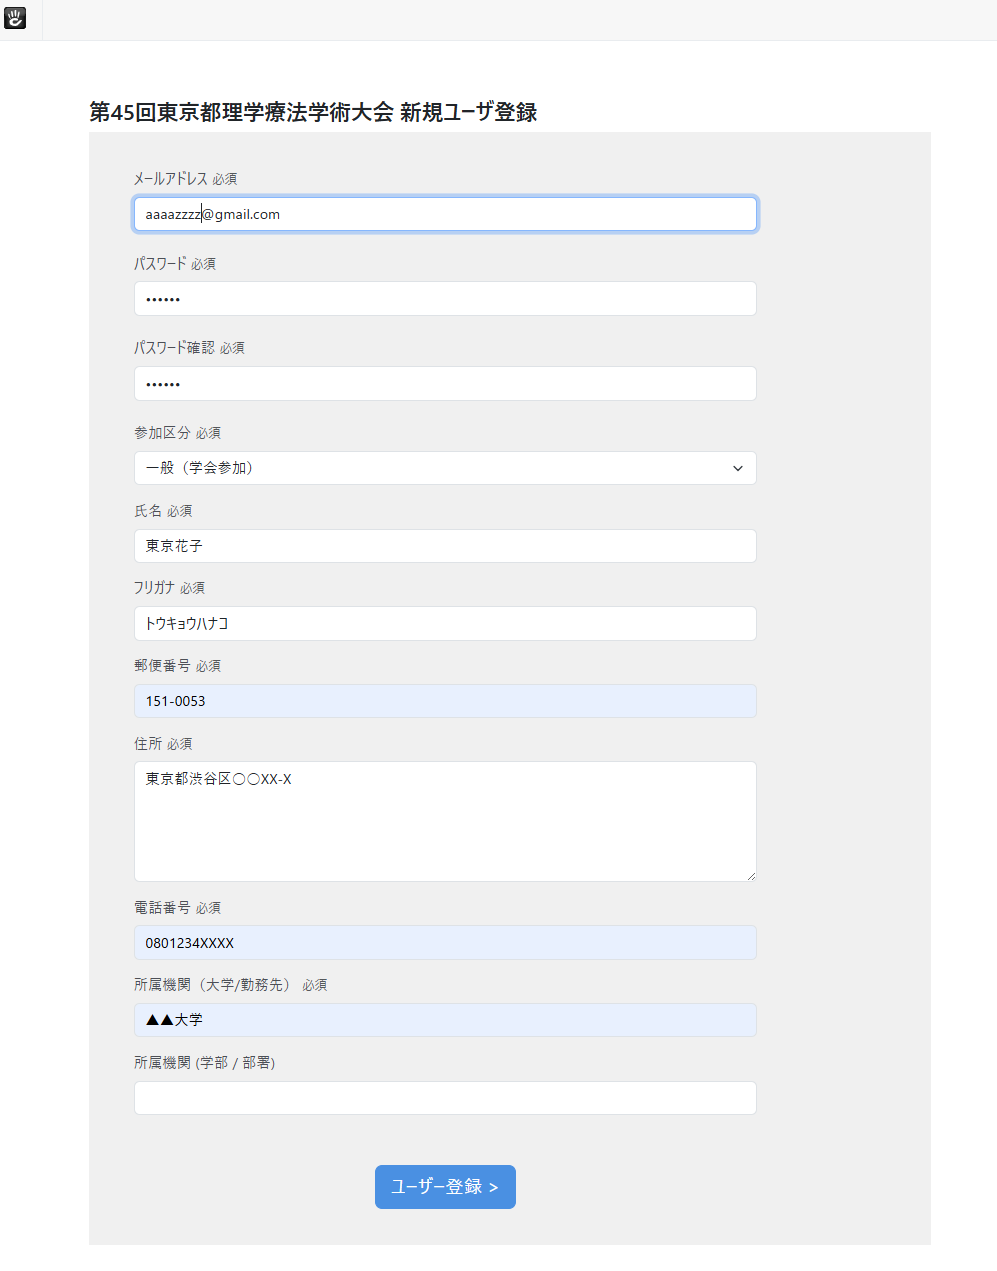The height and width of the screenshot is (1271, 997).
Task: Grab the 住所 textarea resize handle
Action: 751,876
